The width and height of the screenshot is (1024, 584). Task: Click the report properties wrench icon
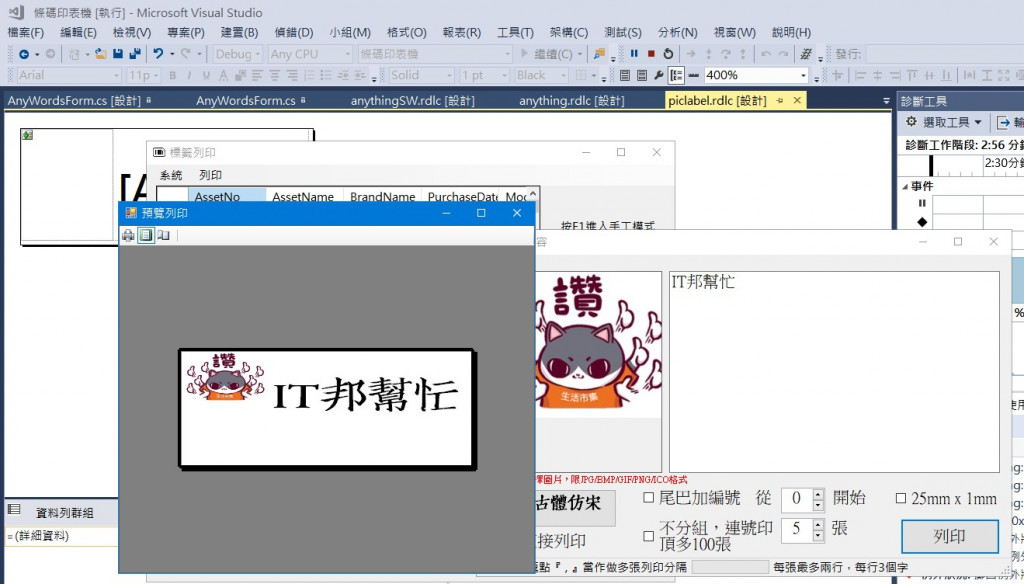(659, 75)
